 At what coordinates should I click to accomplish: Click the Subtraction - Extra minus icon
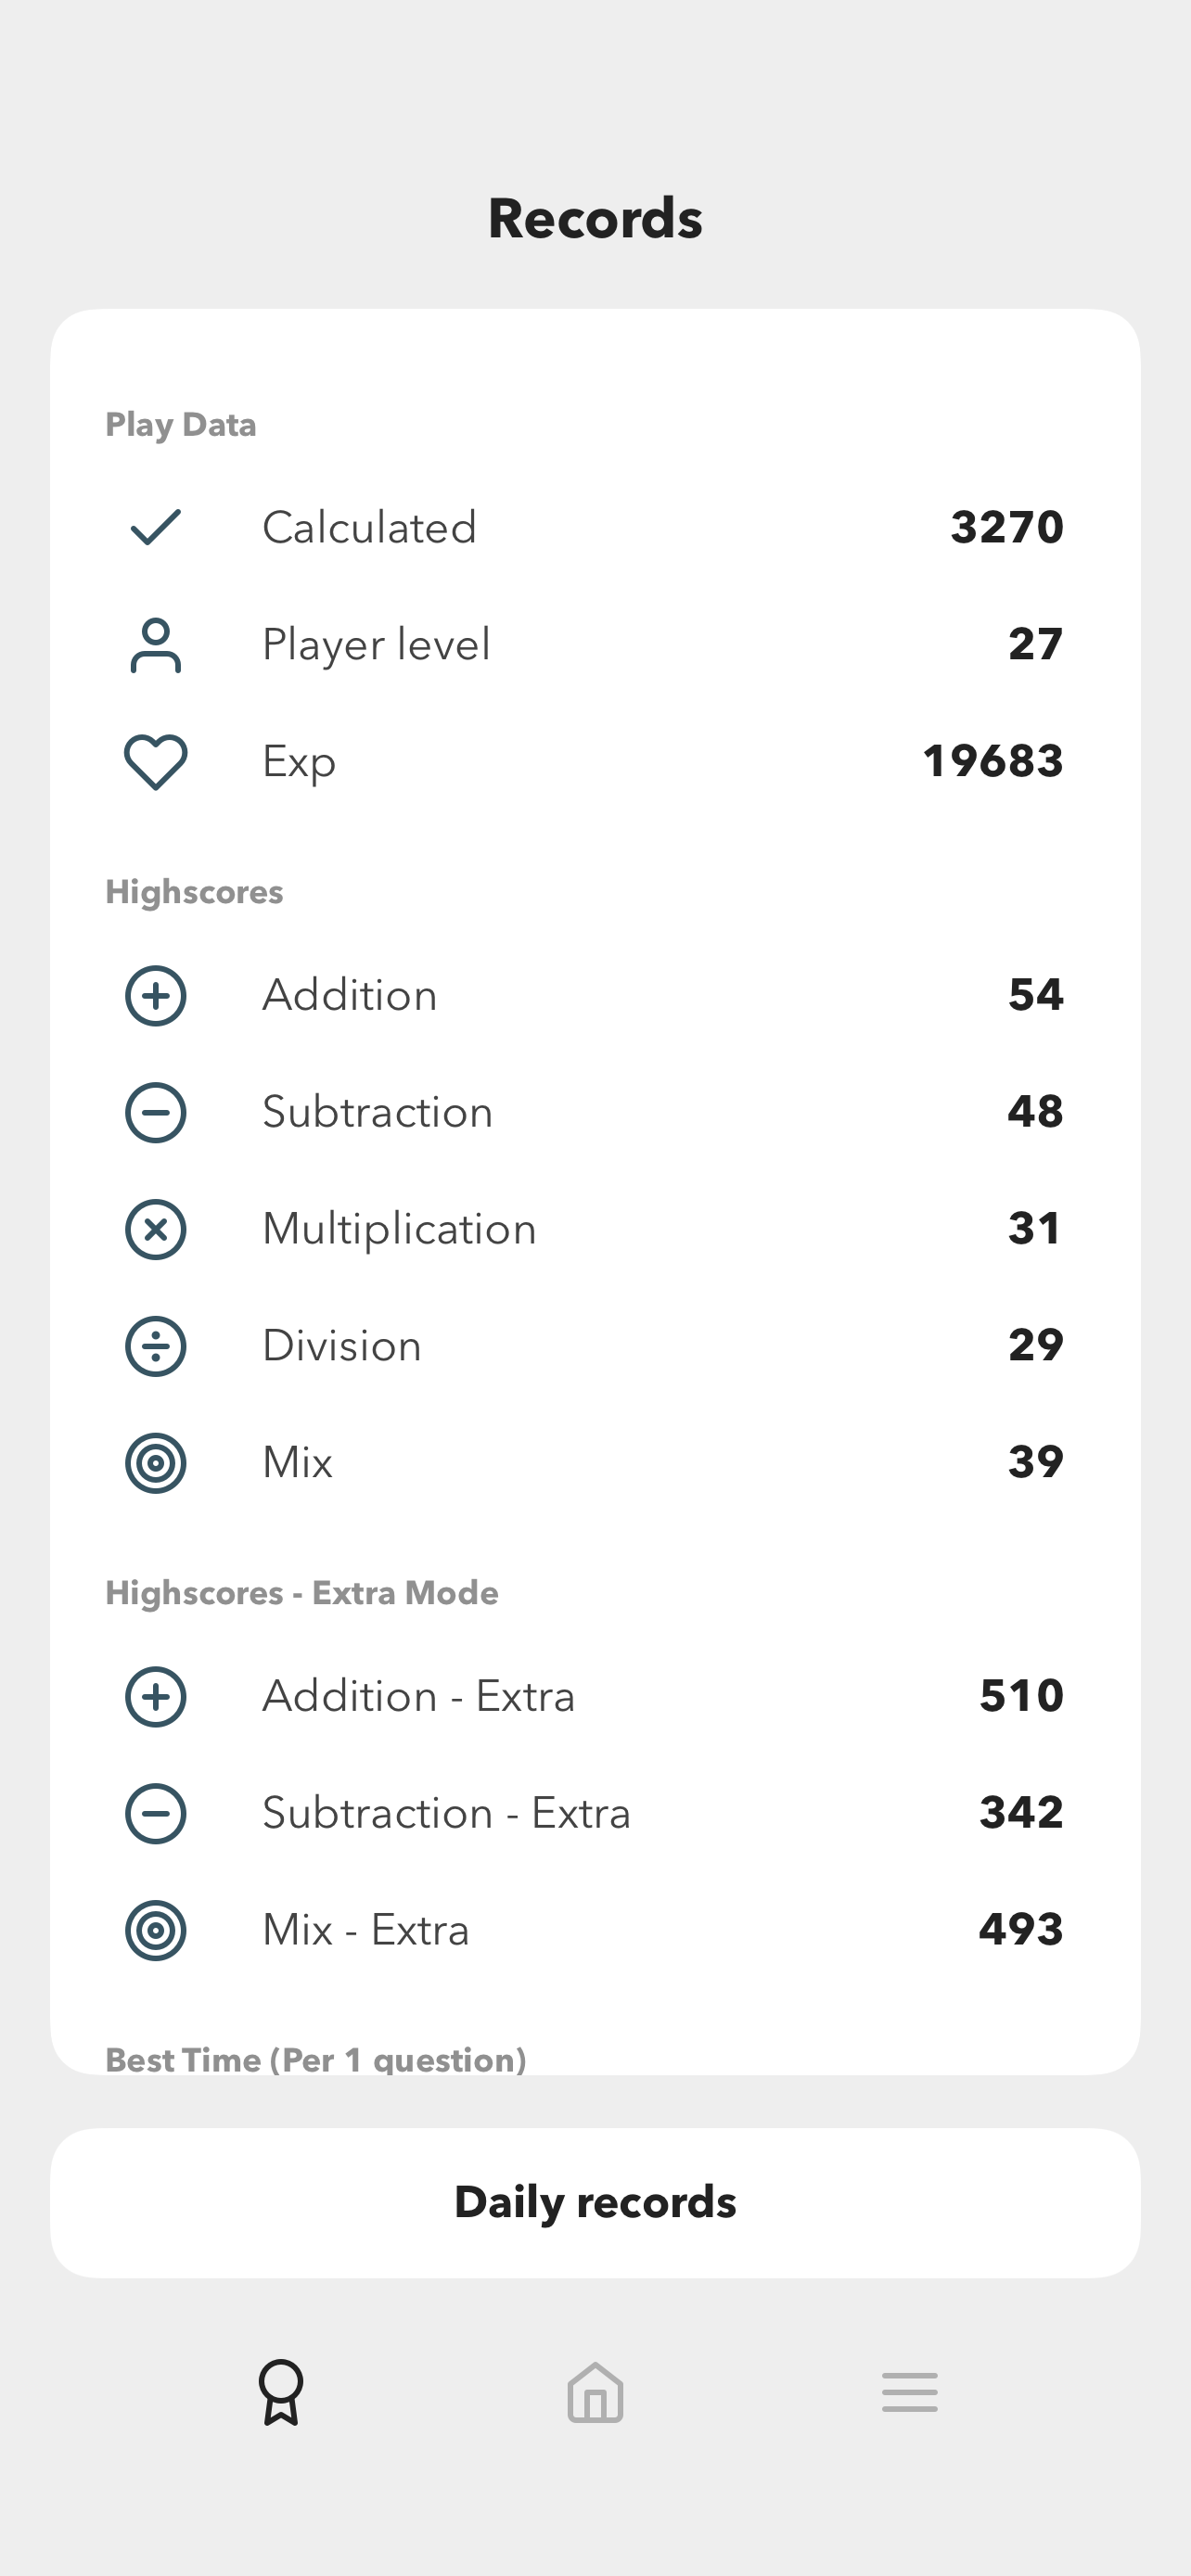point(156,1813)
